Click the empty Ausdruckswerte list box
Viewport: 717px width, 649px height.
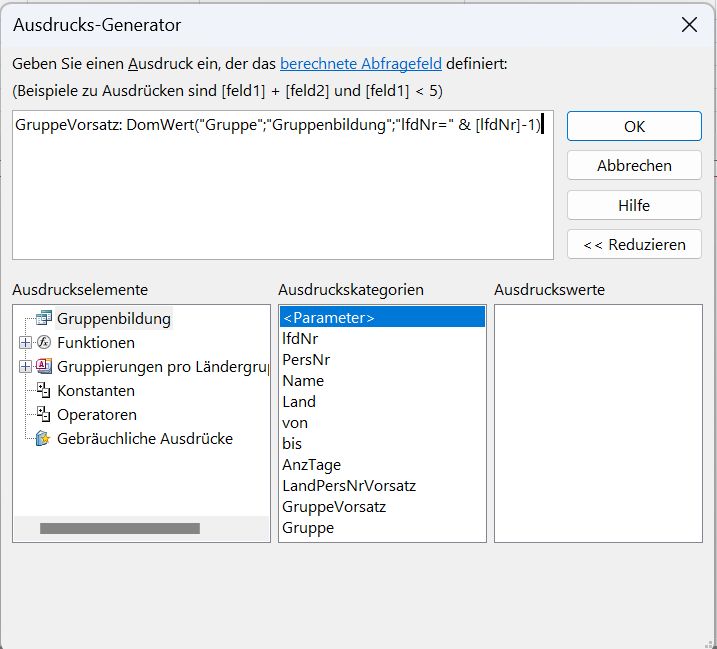pyautogui.click(x=598, y=423)
